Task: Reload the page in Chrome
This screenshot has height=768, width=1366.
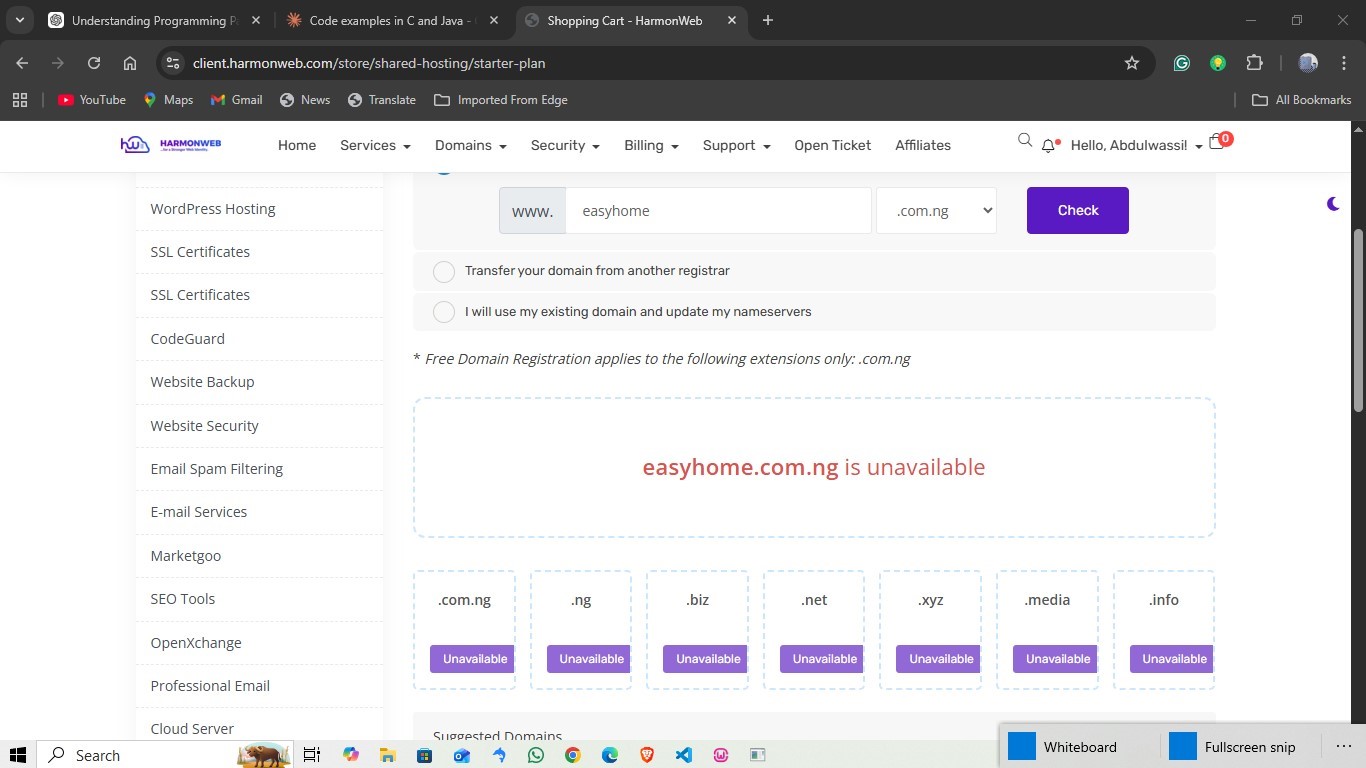Action: 94,63
